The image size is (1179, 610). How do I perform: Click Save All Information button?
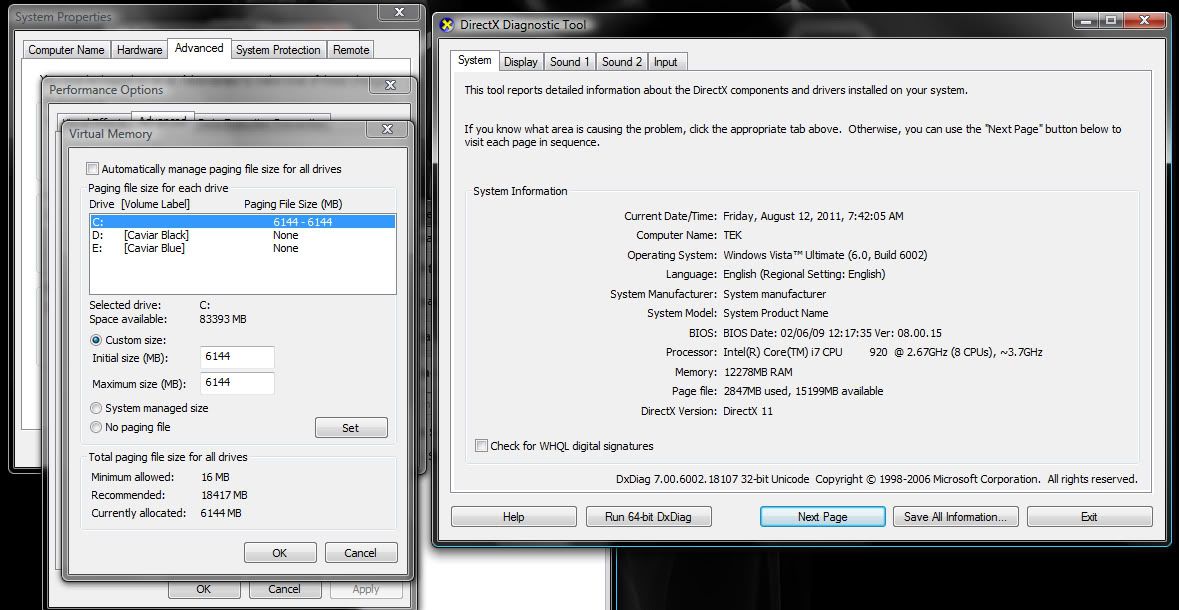[x=956, y=517]
